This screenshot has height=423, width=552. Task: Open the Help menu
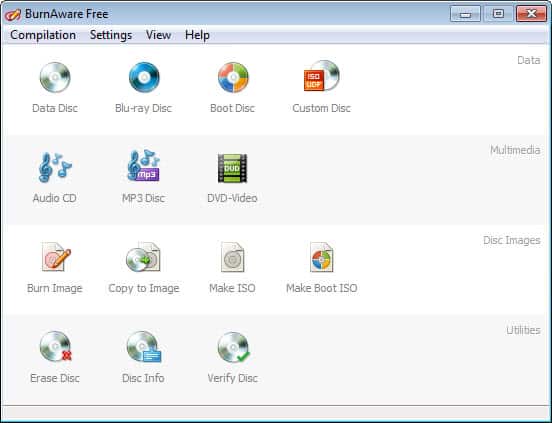click(197, 35)
